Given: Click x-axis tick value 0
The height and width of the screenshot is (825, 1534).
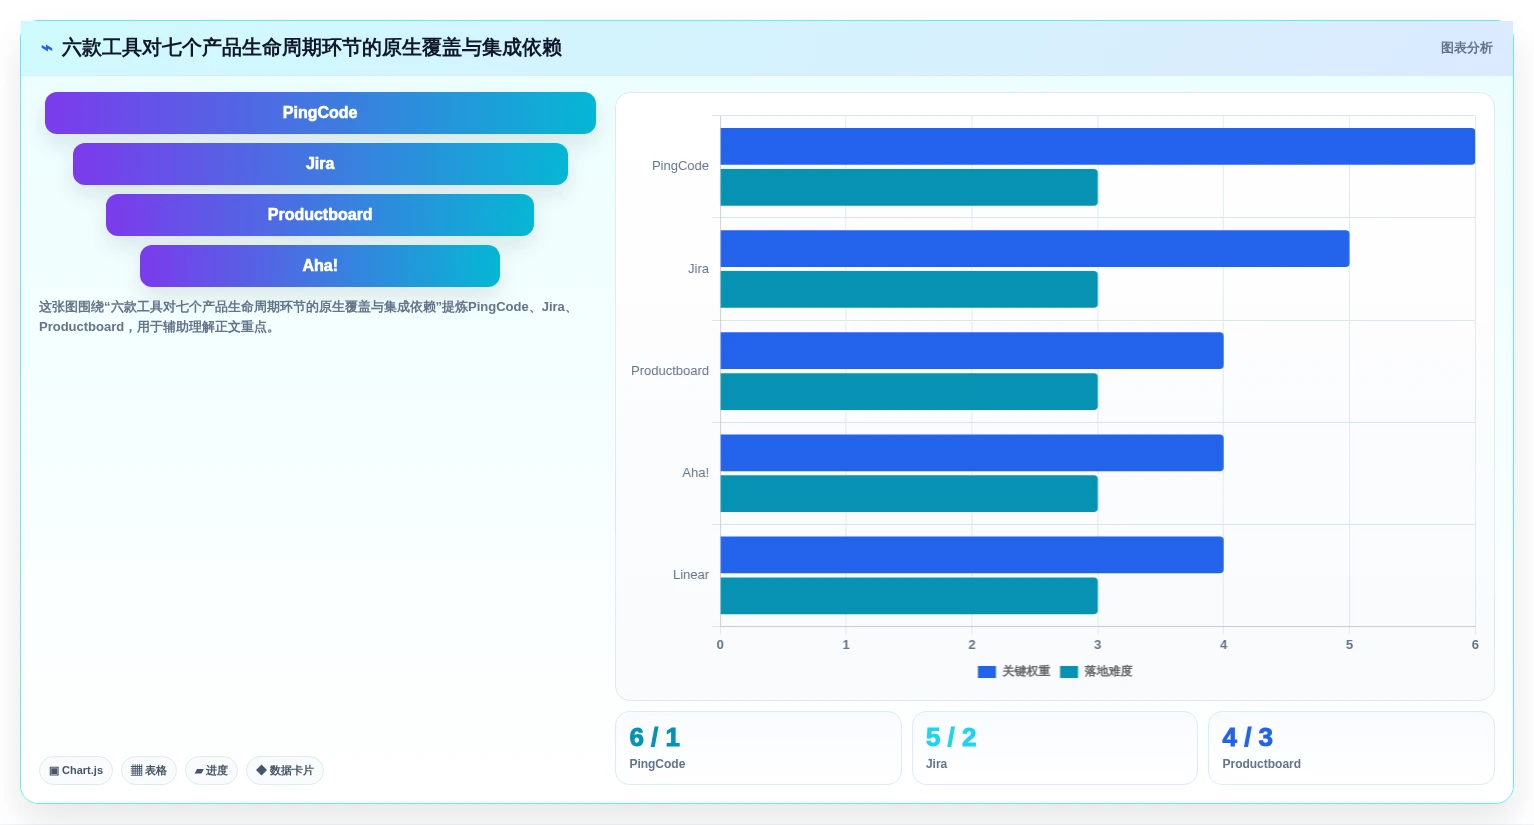Looking at the screenshot, I should click(x=720, y=645).
